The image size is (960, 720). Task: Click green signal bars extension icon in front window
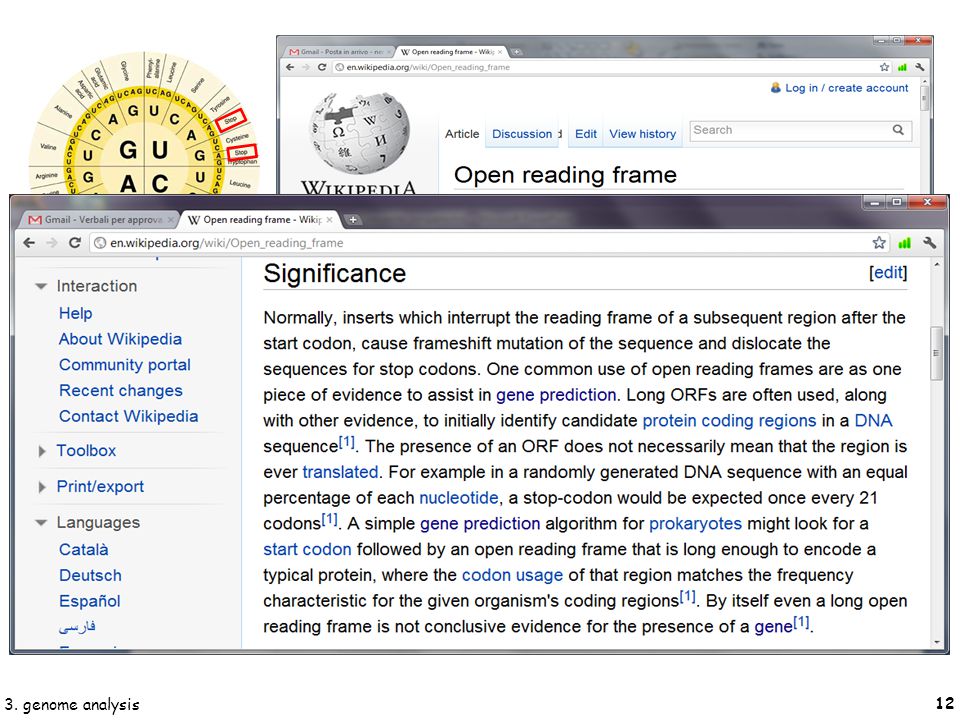904,243
